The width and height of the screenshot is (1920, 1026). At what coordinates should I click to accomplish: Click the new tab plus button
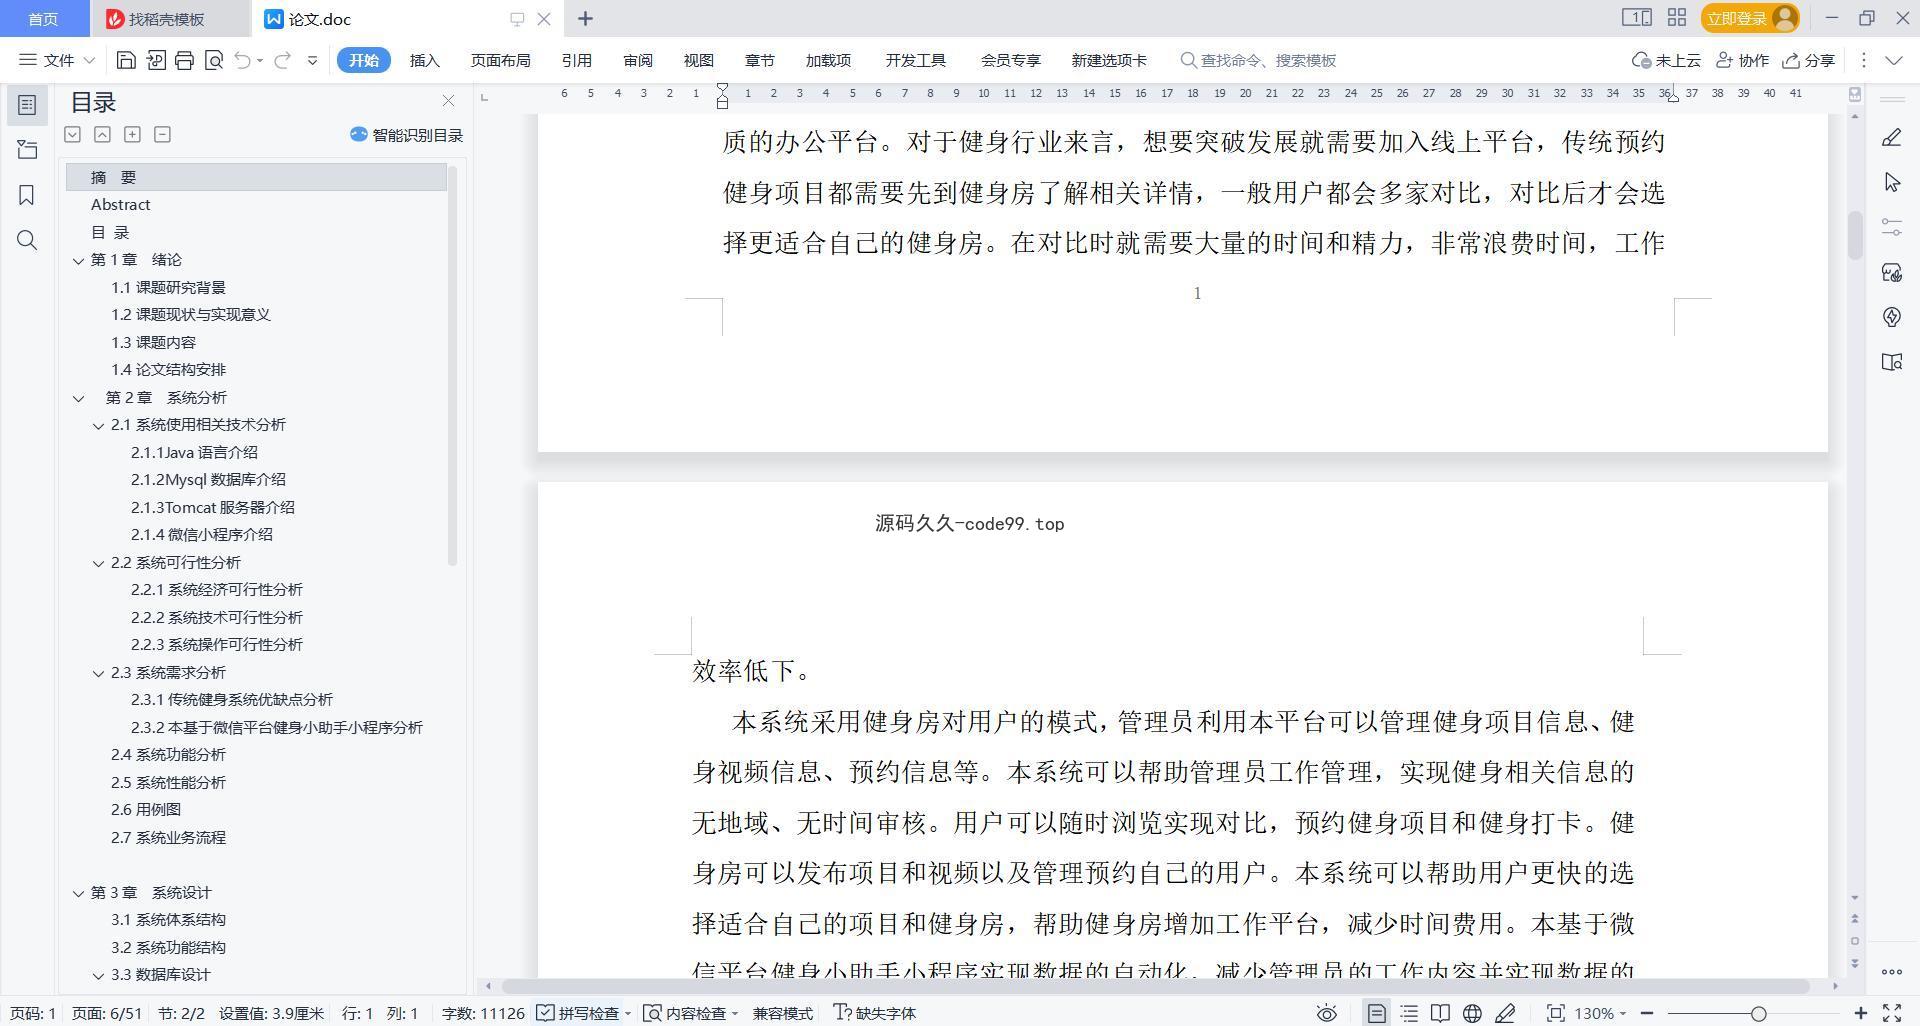point(585,19)
